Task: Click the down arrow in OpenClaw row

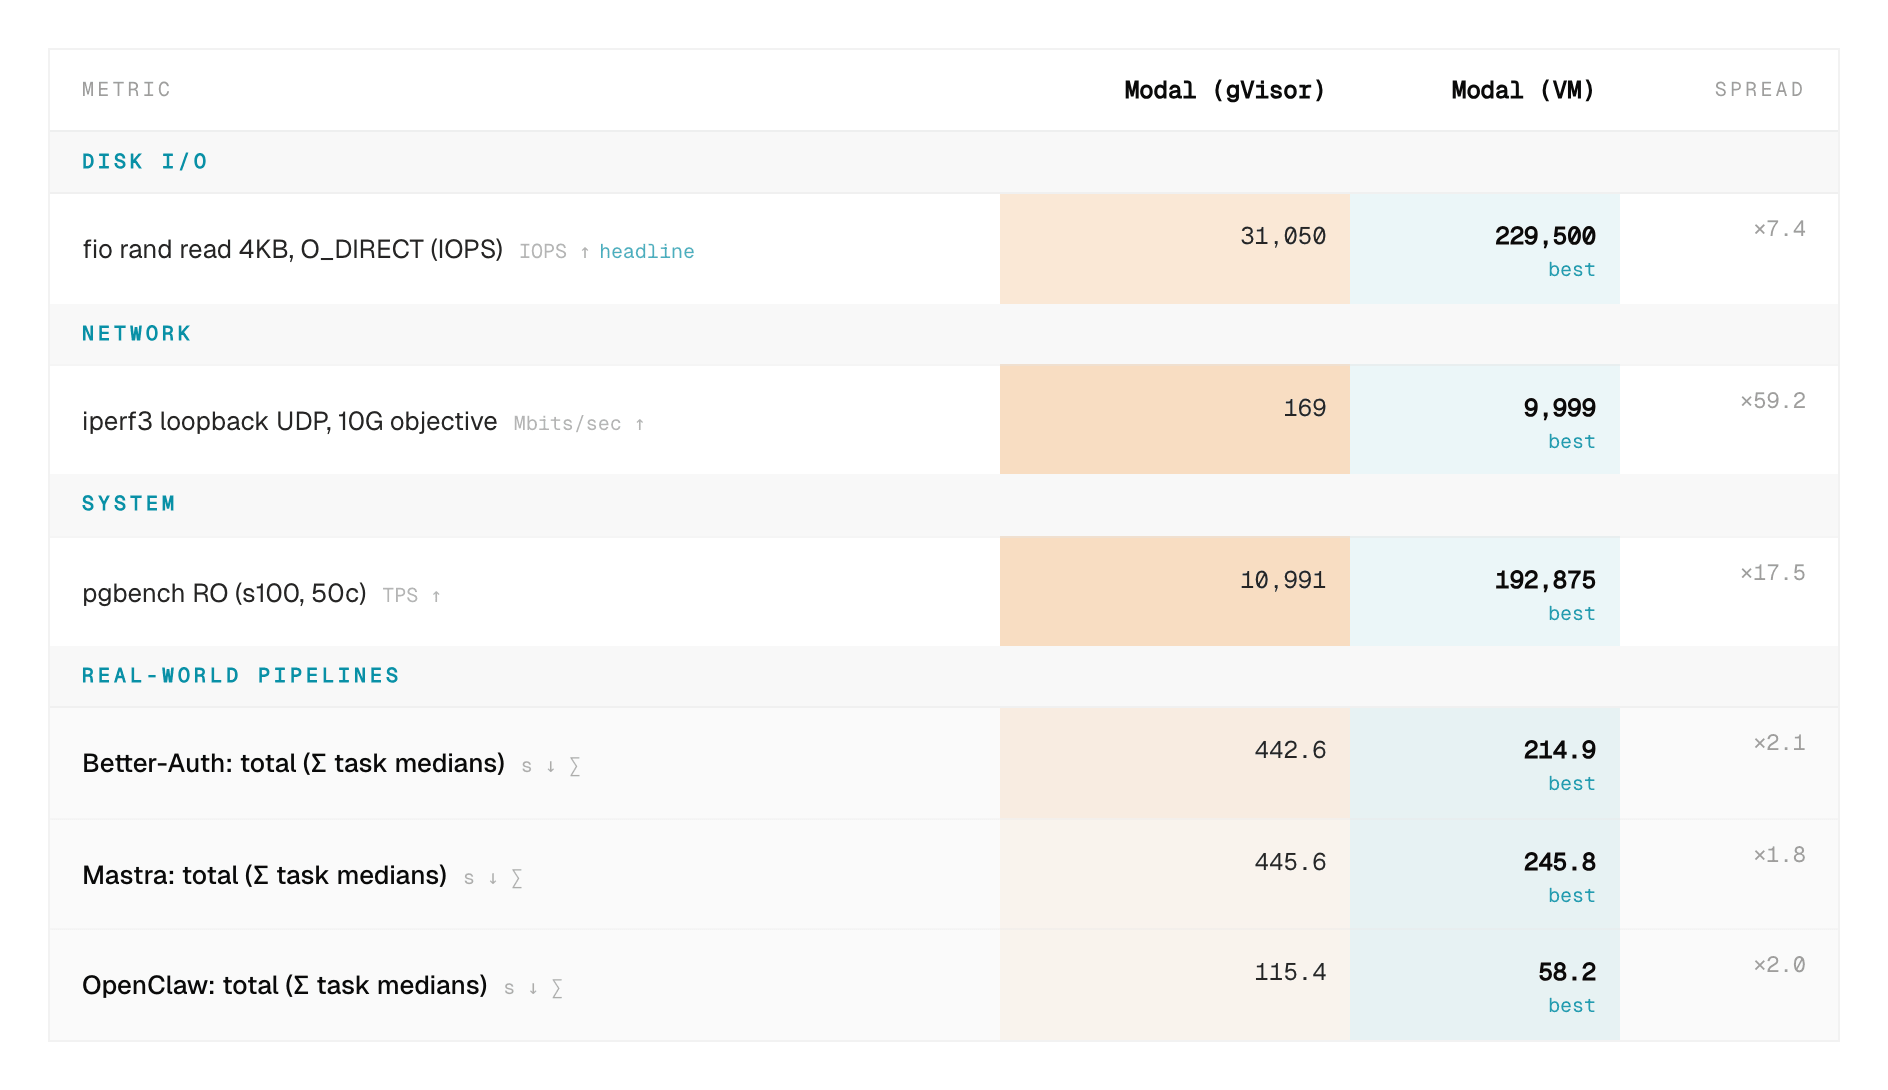Action: 533,989
